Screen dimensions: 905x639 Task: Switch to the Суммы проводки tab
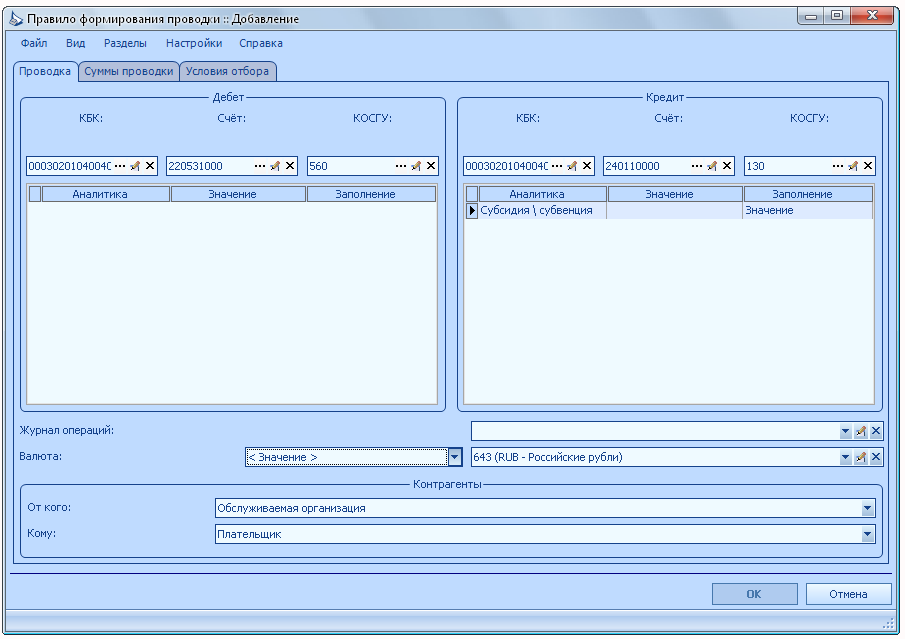coord(129,72)
